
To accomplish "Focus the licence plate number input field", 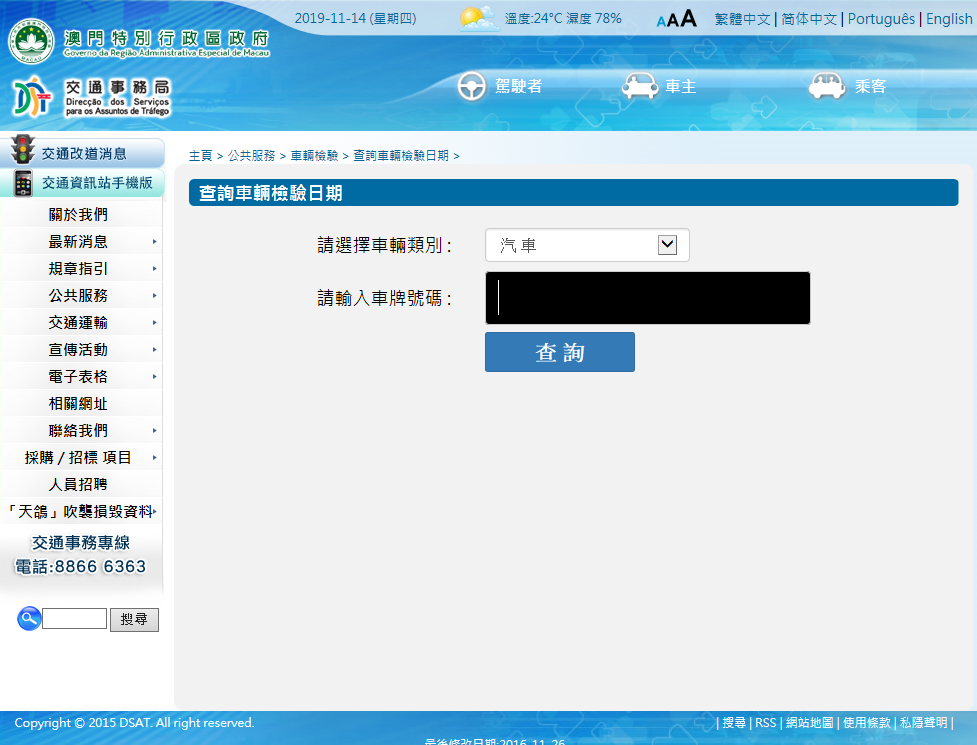I will tap(647, 298).
